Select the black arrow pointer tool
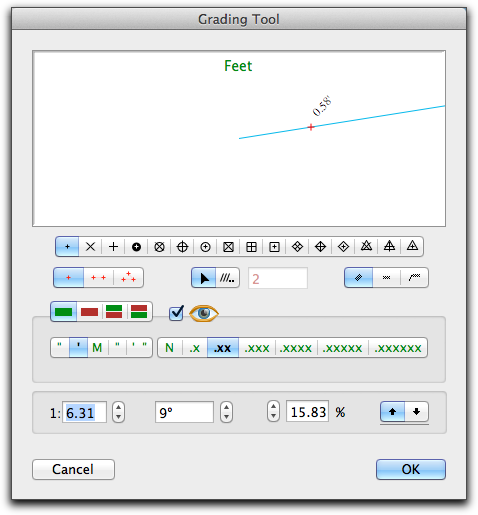Image resolution: width=478 pixels, height=515 pixels. coord(204,278)
